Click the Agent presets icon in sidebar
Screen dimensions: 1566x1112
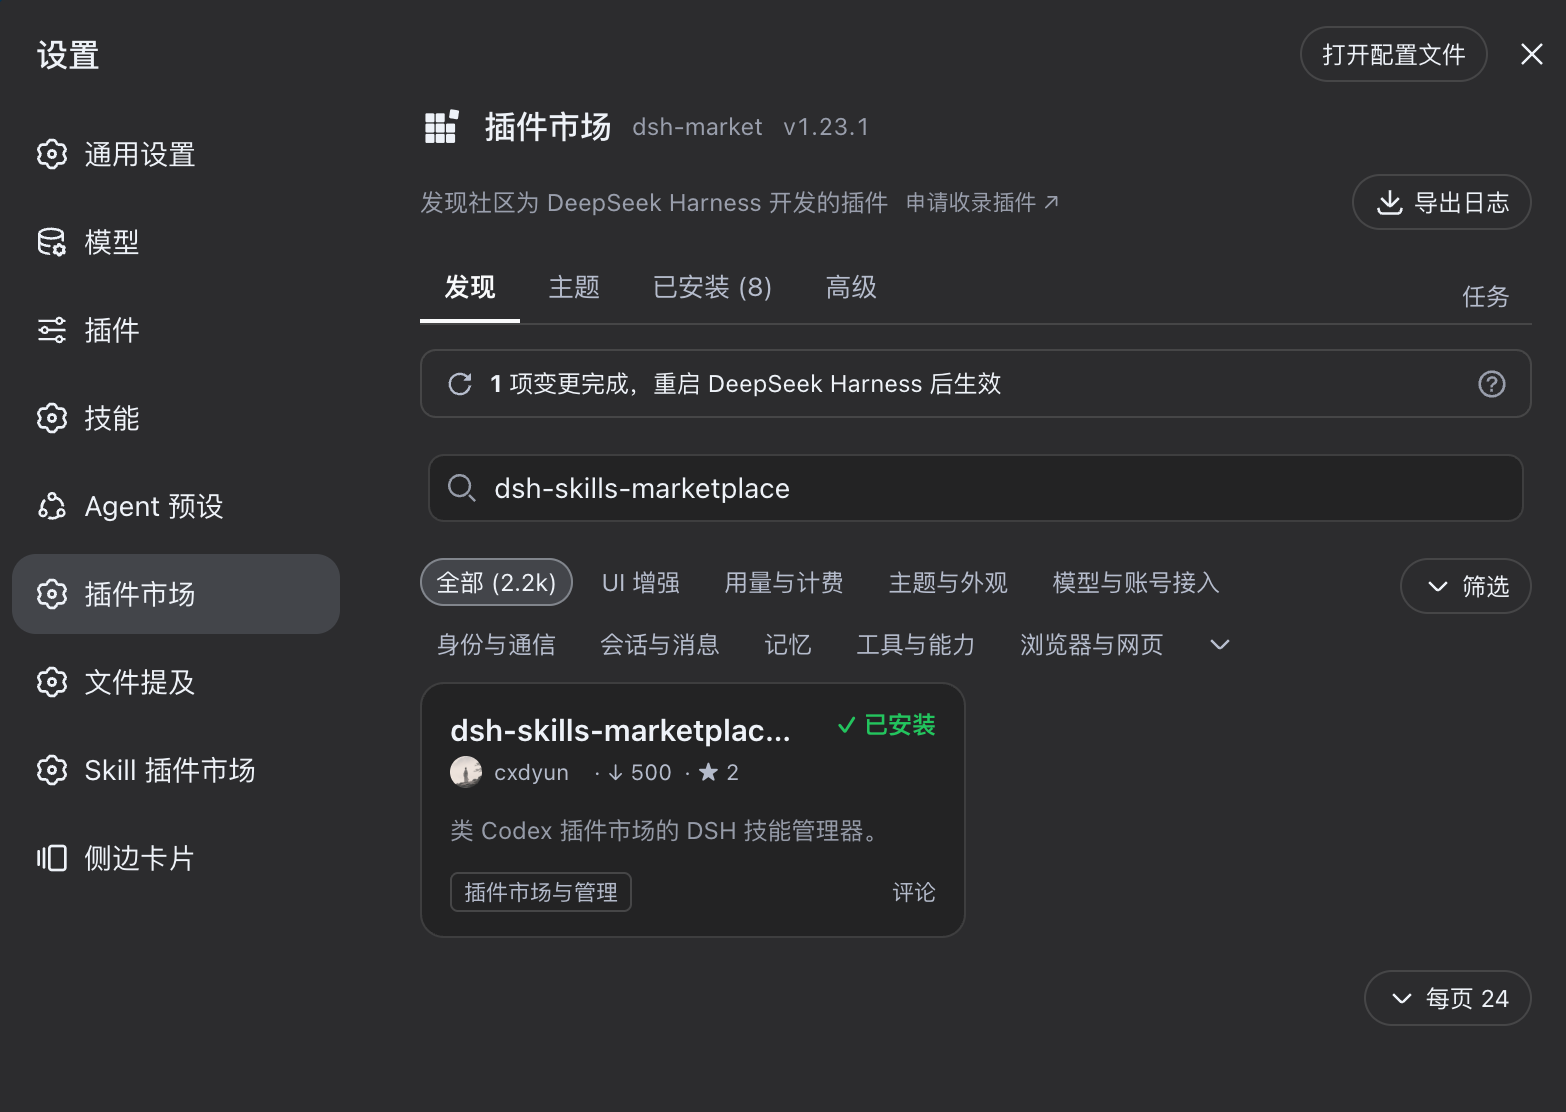pos(52,506)
